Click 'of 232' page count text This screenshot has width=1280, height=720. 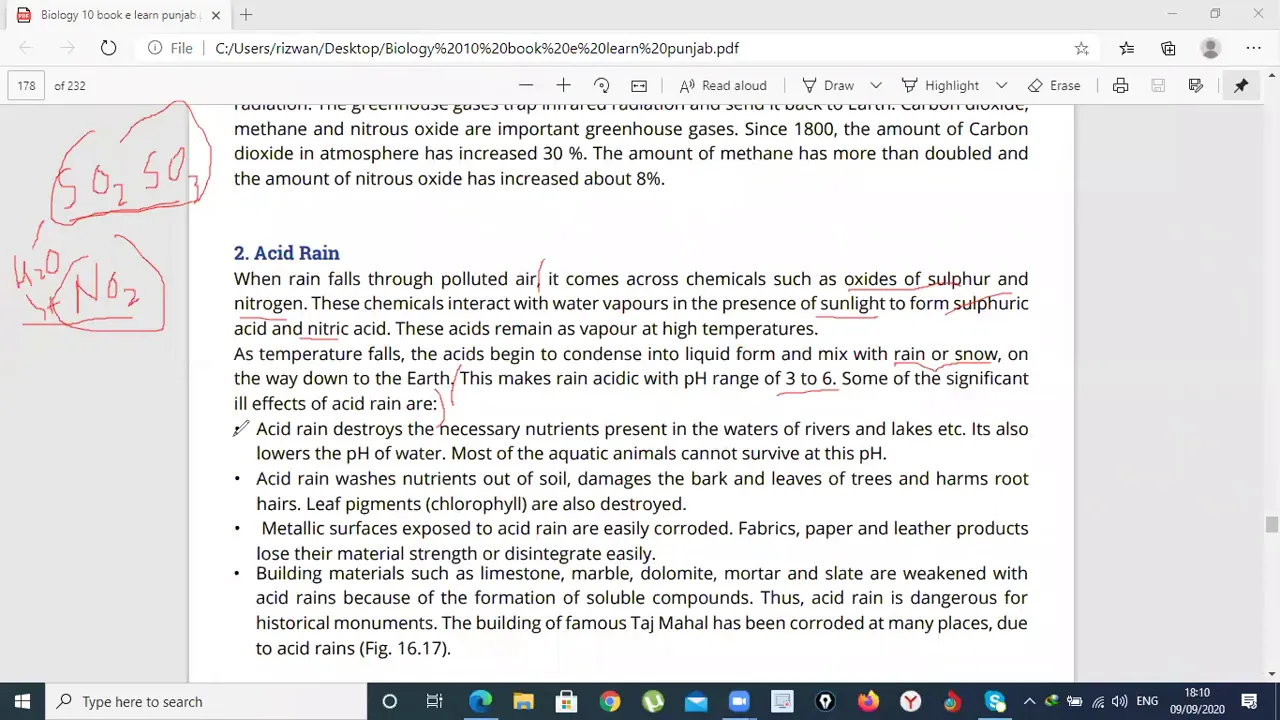point(70,86)
